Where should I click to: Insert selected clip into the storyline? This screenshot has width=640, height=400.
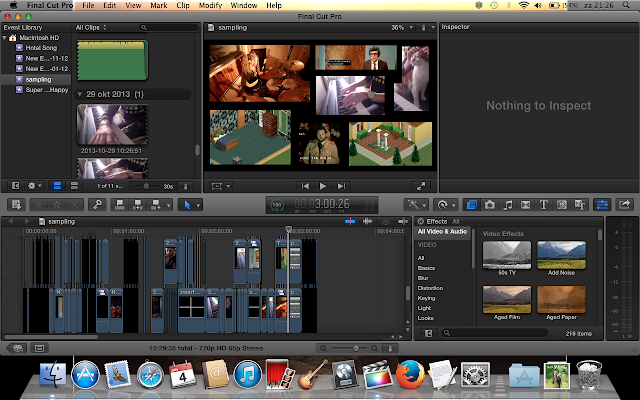[138, 205]
